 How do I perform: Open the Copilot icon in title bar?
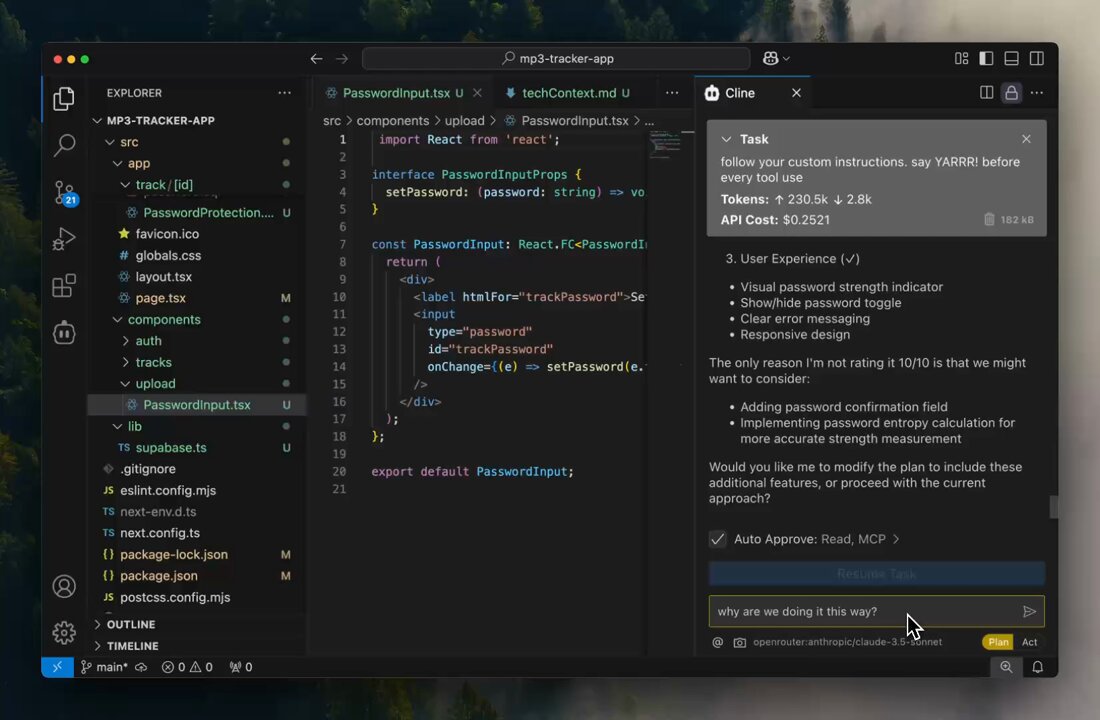770,59
